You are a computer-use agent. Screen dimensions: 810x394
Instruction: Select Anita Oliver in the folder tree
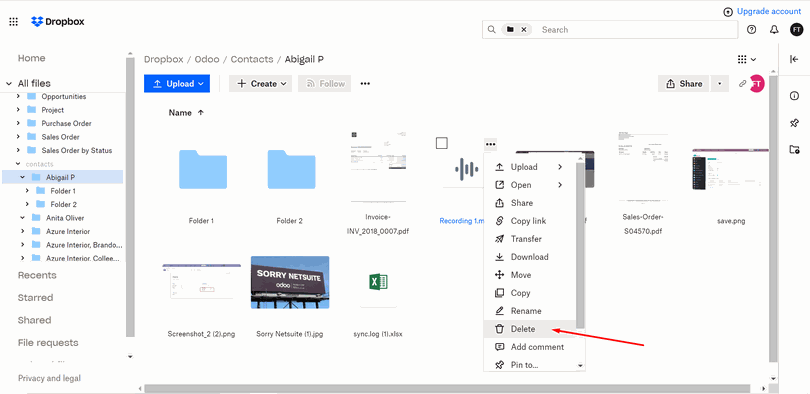pos(65,218)
